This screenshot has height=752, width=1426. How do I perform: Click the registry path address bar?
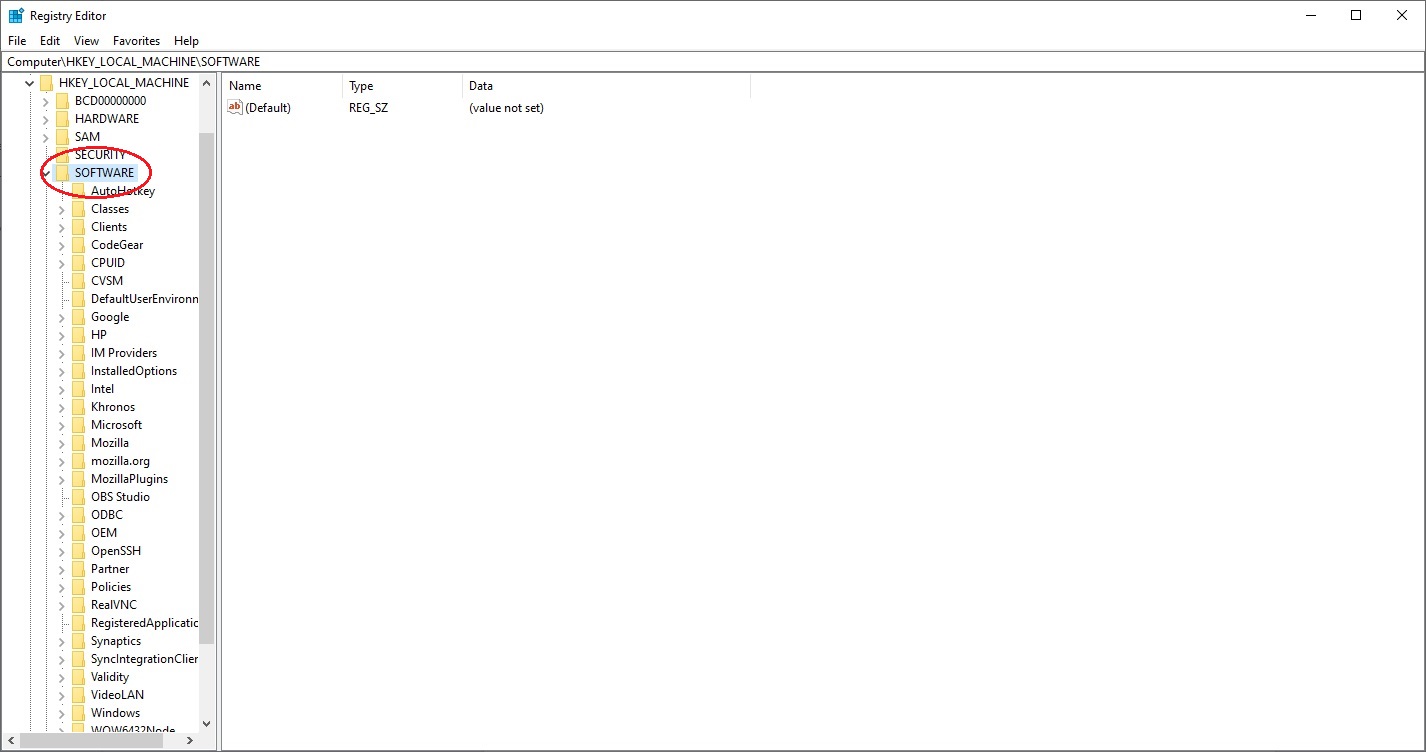tap(712, 62)
